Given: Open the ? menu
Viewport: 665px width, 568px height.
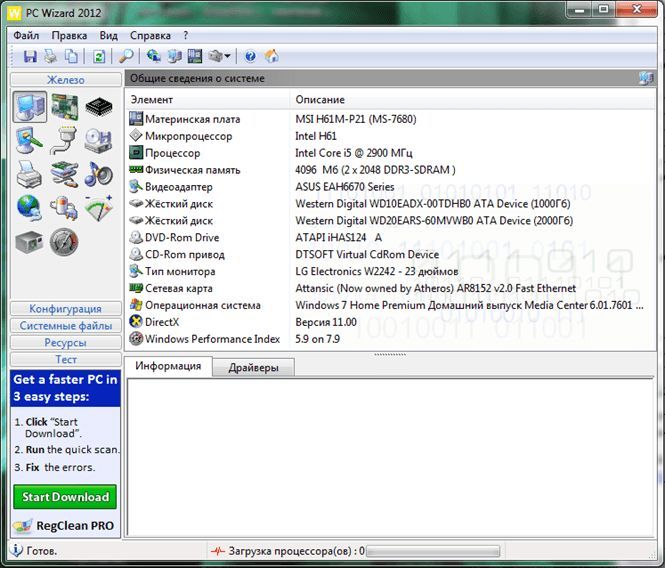Looking at the screenshot, I should click(186, 35).
